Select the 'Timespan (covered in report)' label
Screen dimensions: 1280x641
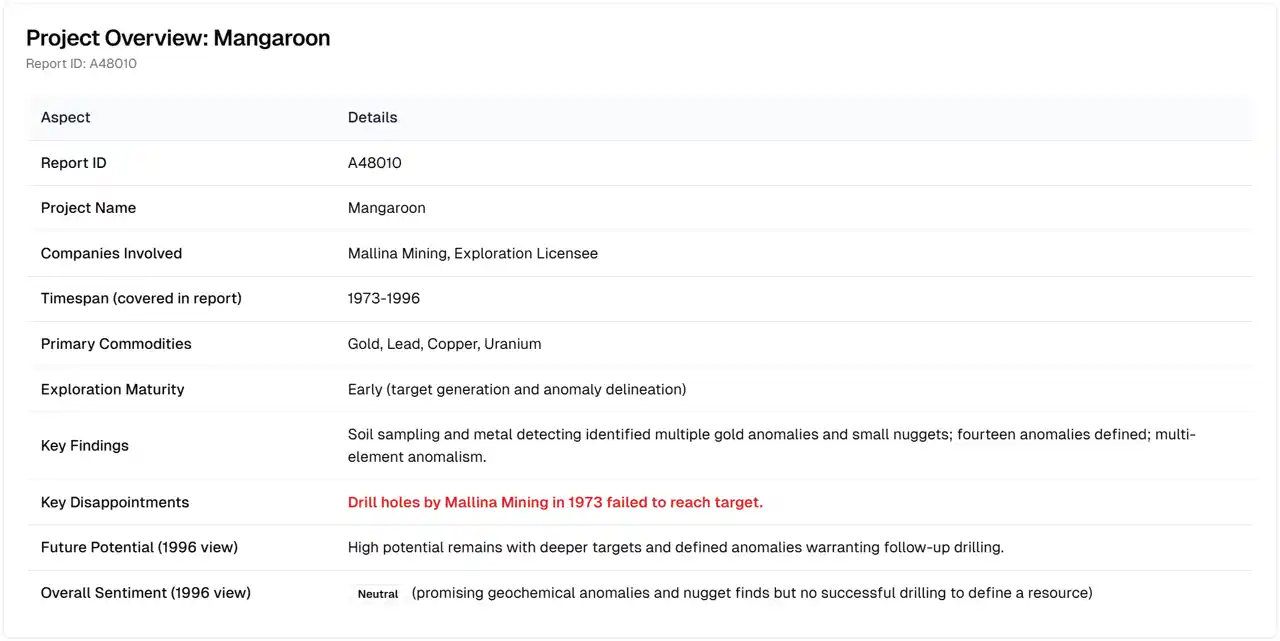pos(141,299)
